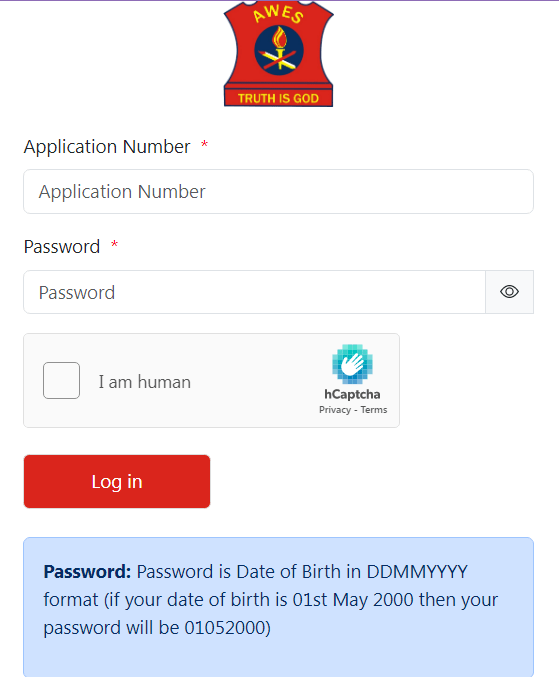Click the Password field label
Screen dimensions: 559x677
pyautogui.click(x=62, y=247)
